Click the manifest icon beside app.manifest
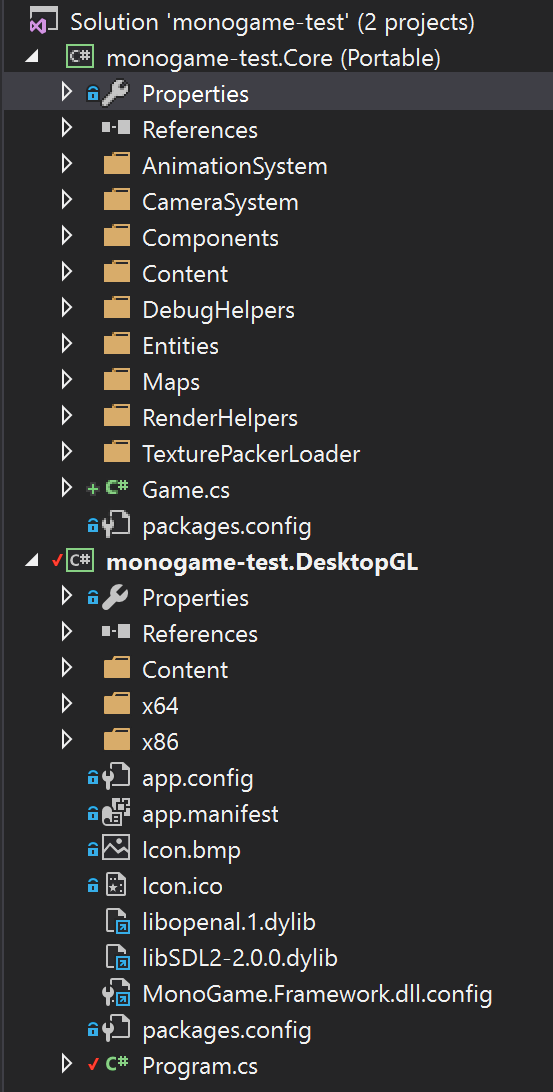553x1092 pixels. (x=116, y=813)
